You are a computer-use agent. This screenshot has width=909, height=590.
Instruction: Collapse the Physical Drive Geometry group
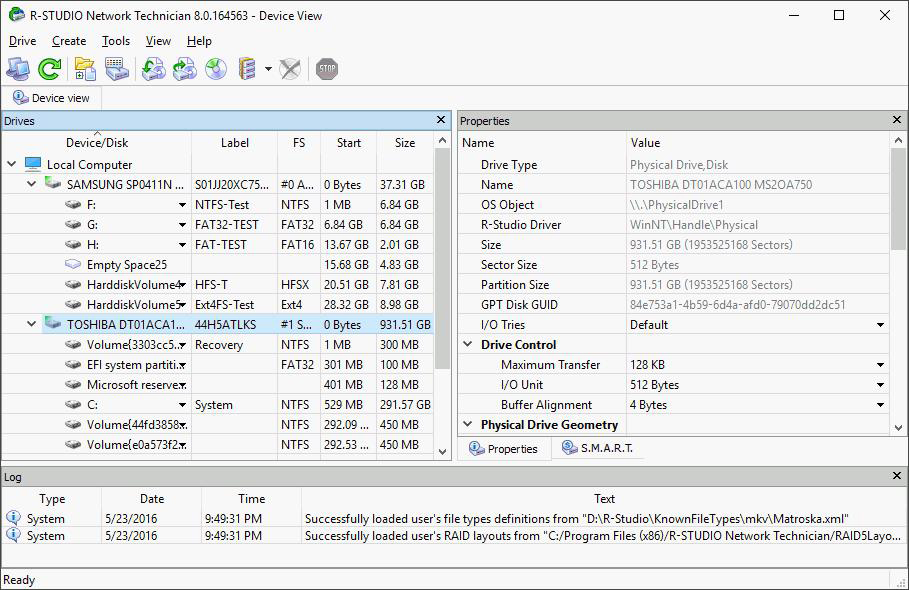click(x=468, y=424)
